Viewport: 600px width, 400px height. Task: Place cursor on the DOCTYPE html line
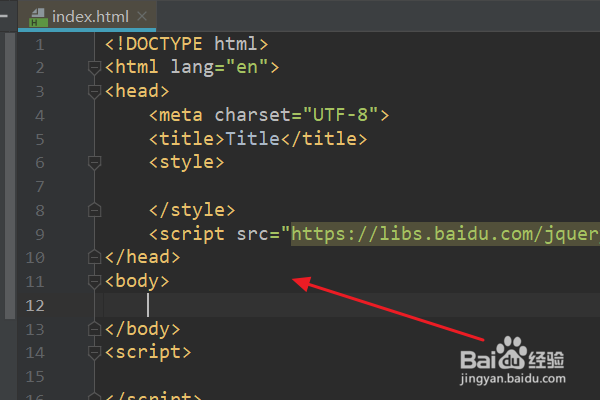tap(186, 44)
